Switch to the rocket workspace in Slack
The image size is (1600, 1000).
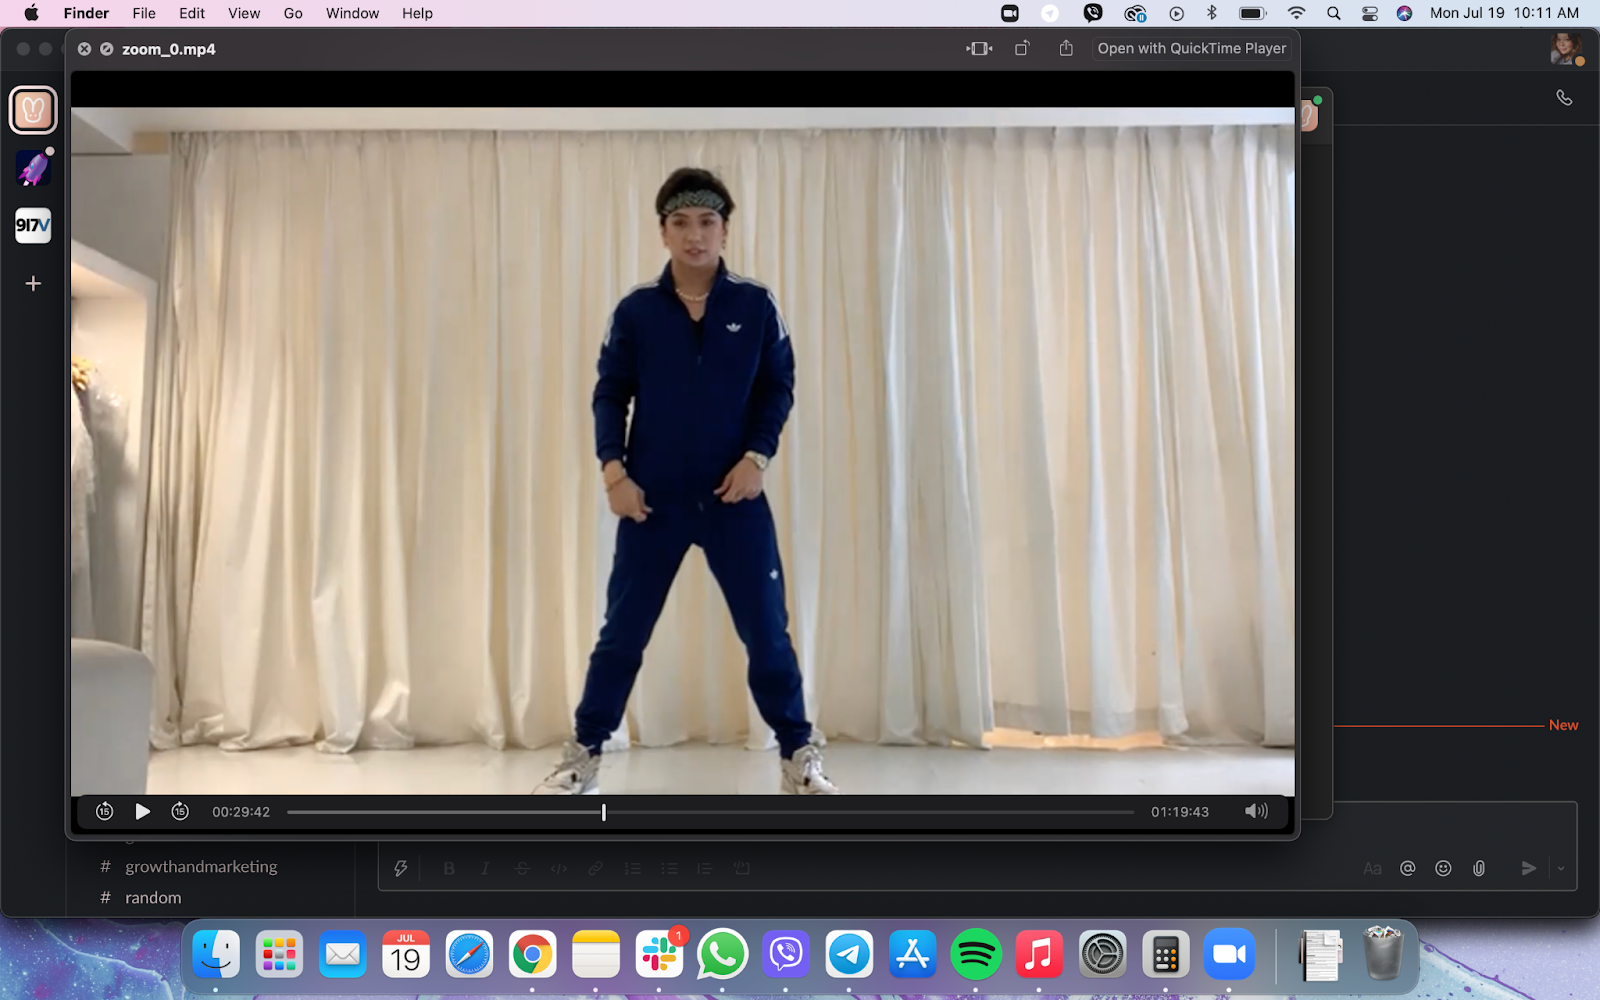33,168
